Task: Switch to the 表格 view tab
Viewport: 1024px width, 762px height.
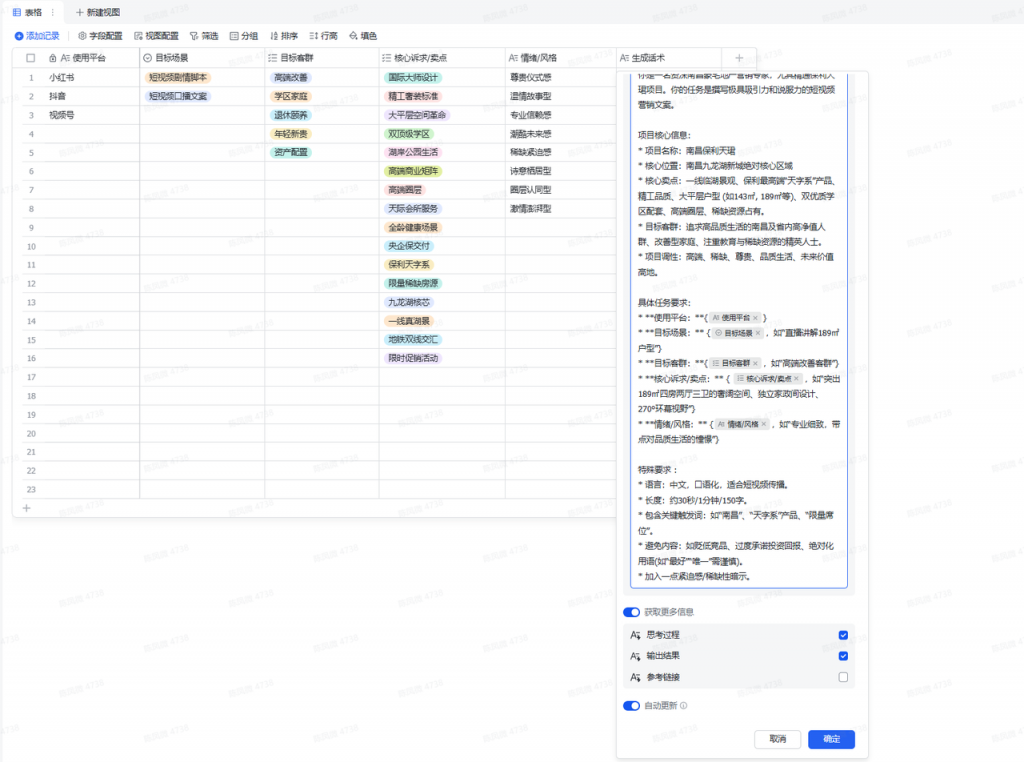Action: [27, 12]
